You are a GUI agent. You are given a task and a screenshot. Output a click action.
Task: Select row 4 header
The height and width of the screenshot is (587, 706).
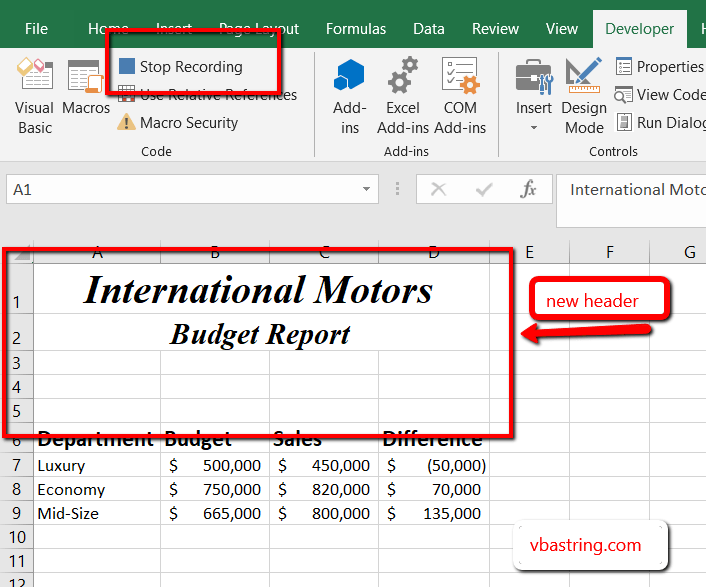[17, 387]
